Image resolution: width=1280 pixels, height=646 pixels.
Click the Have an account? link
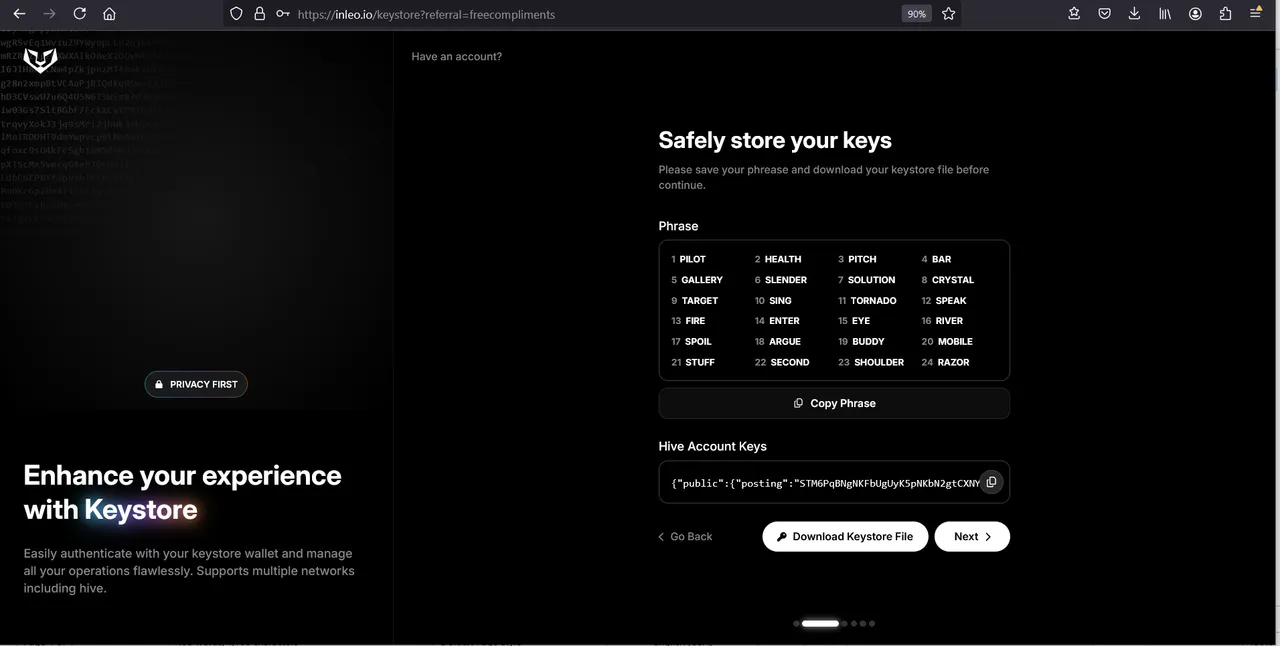[x=457, y=57]
